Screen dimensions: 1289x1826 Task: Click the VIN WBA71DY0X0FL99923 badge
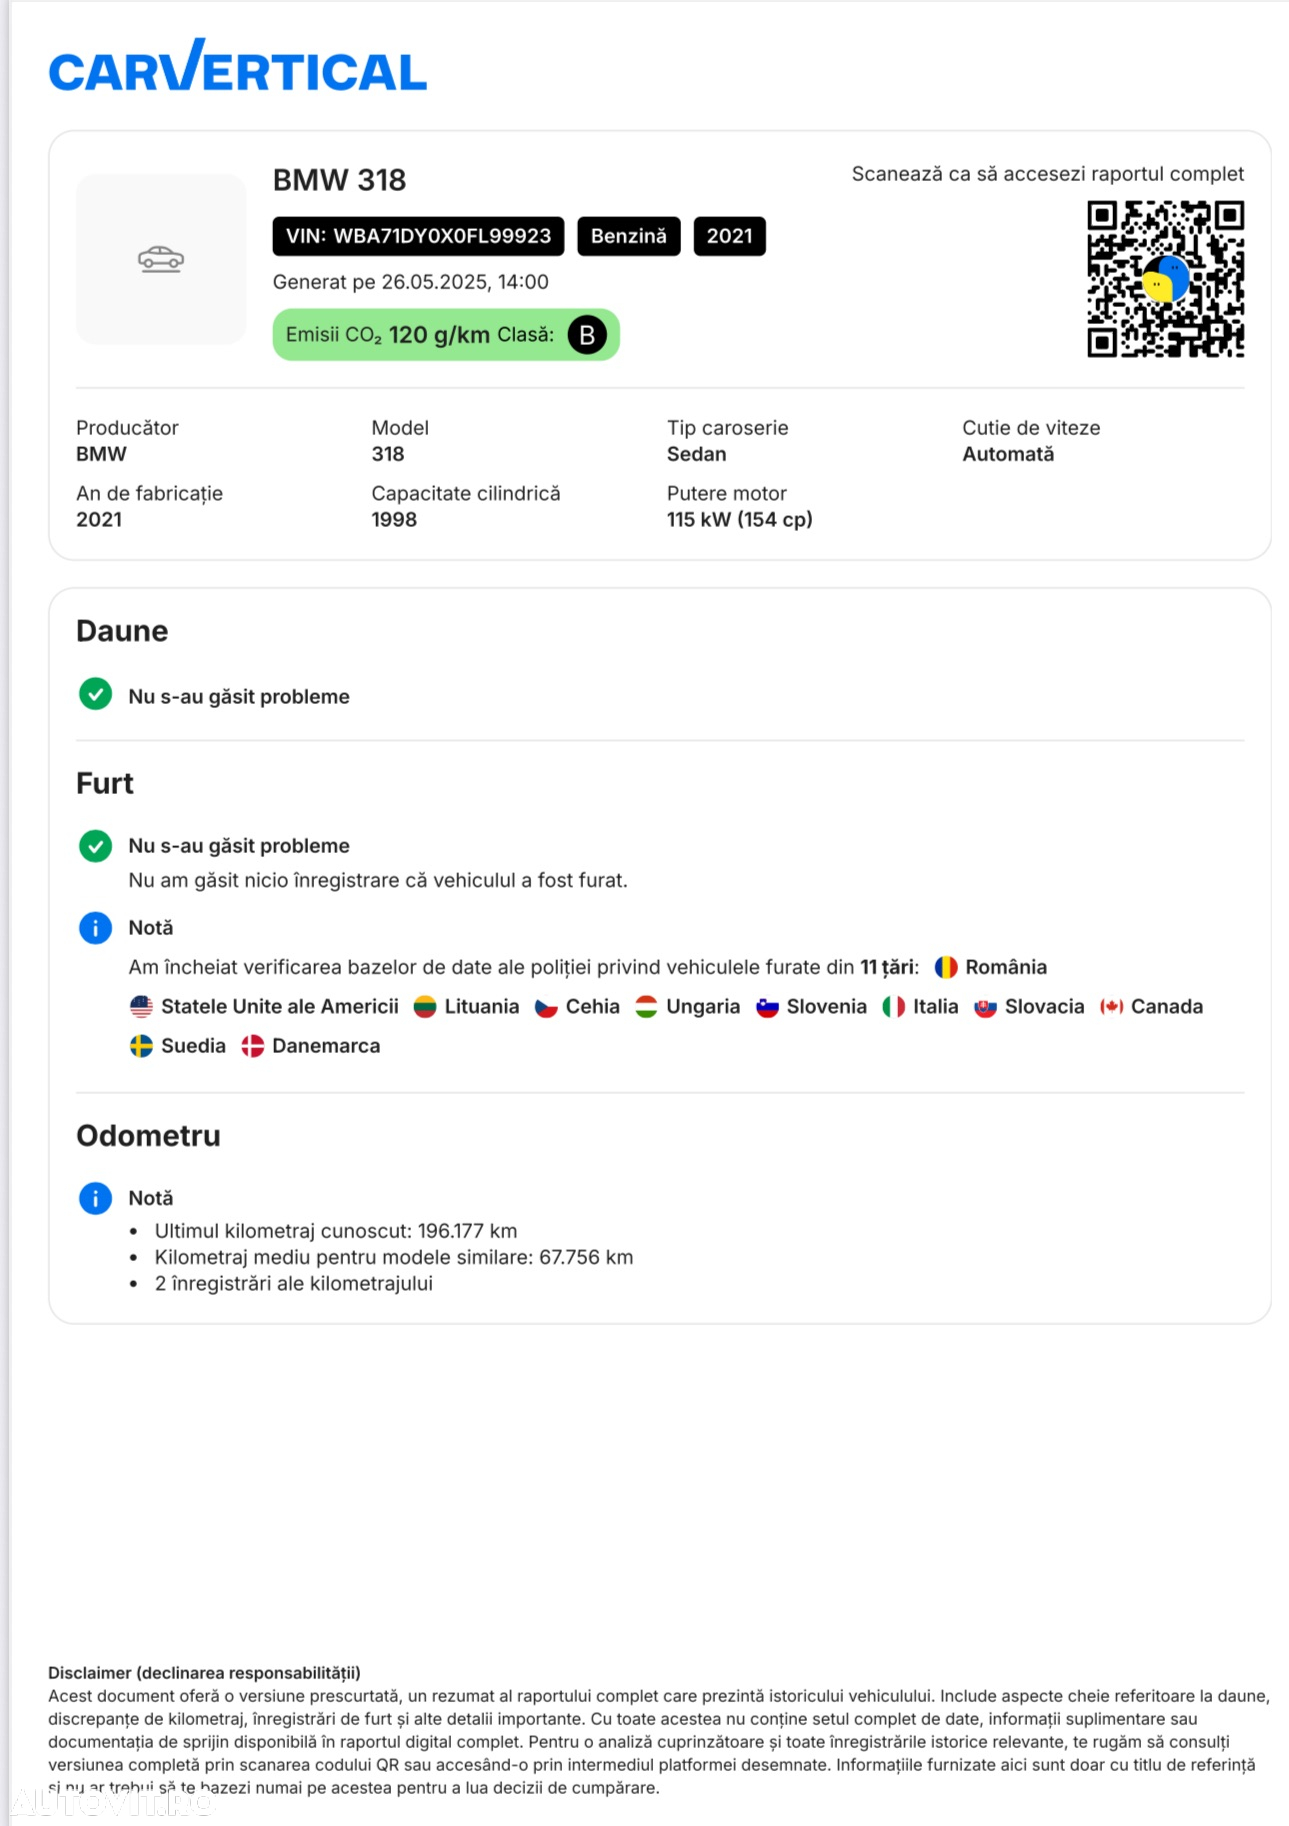[418, 236]
